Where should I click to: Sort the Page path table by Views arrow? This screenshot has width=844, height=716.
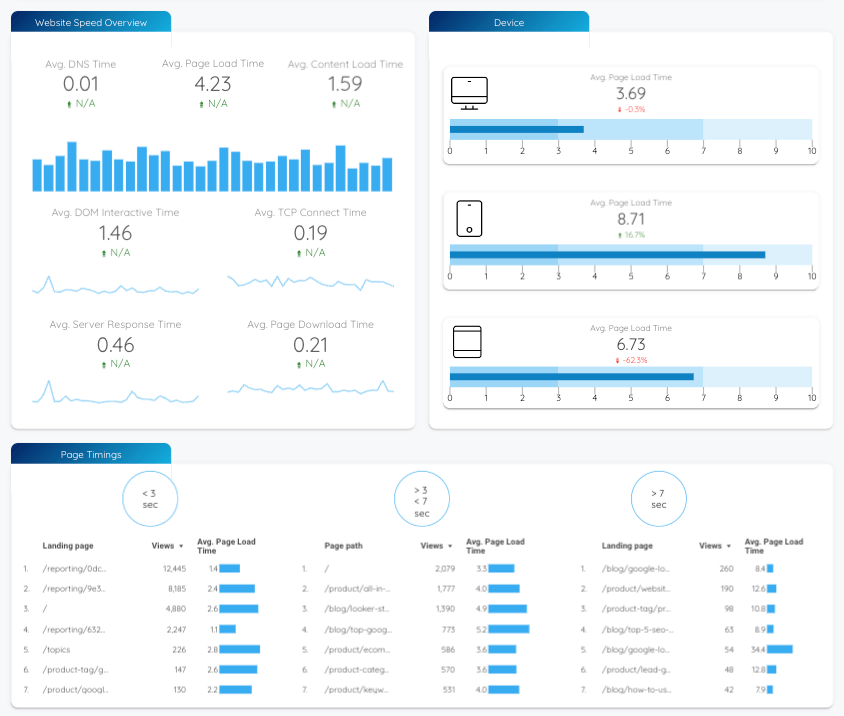tap(450, 546)
